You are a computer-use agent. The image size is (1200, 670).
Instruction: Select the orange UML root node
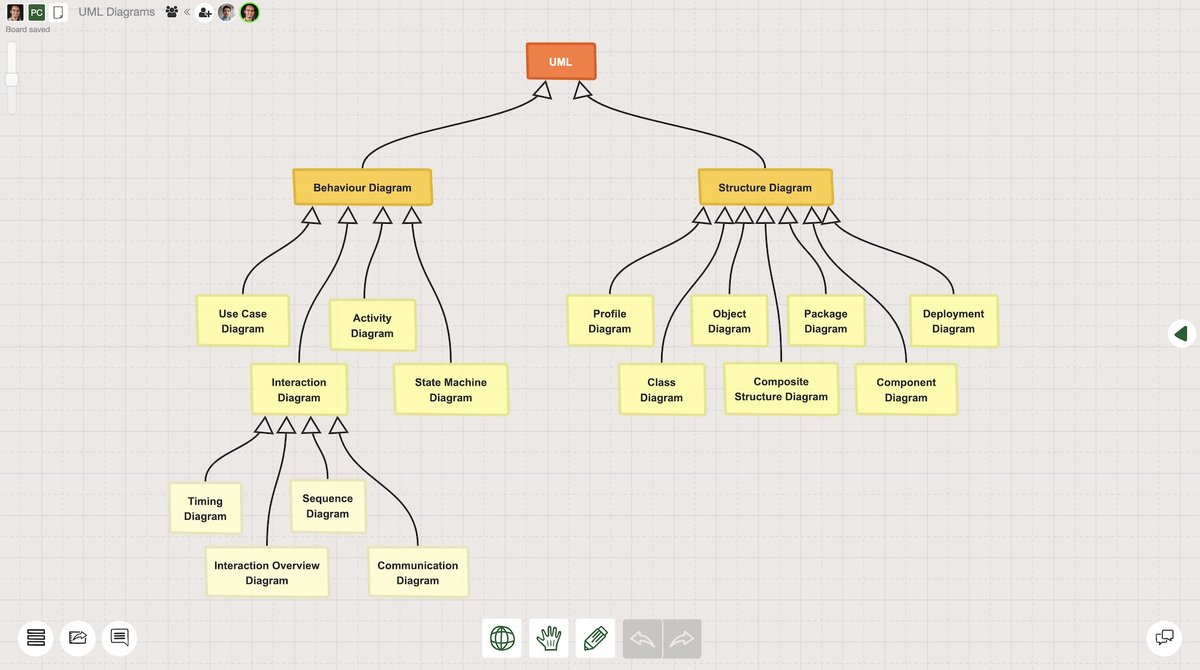coord(560,61)
